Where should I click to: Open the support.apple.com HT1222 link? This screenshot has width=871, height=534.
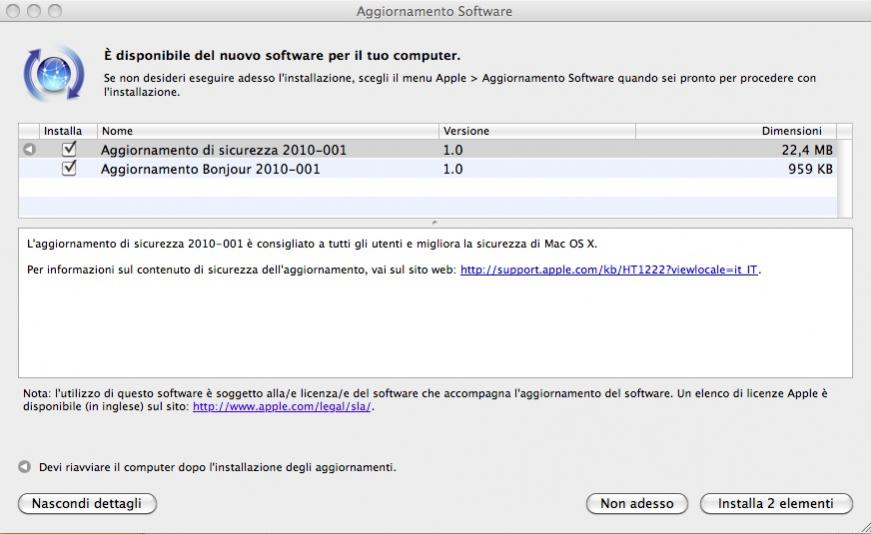pyautogui.click(x=609, y=270)
